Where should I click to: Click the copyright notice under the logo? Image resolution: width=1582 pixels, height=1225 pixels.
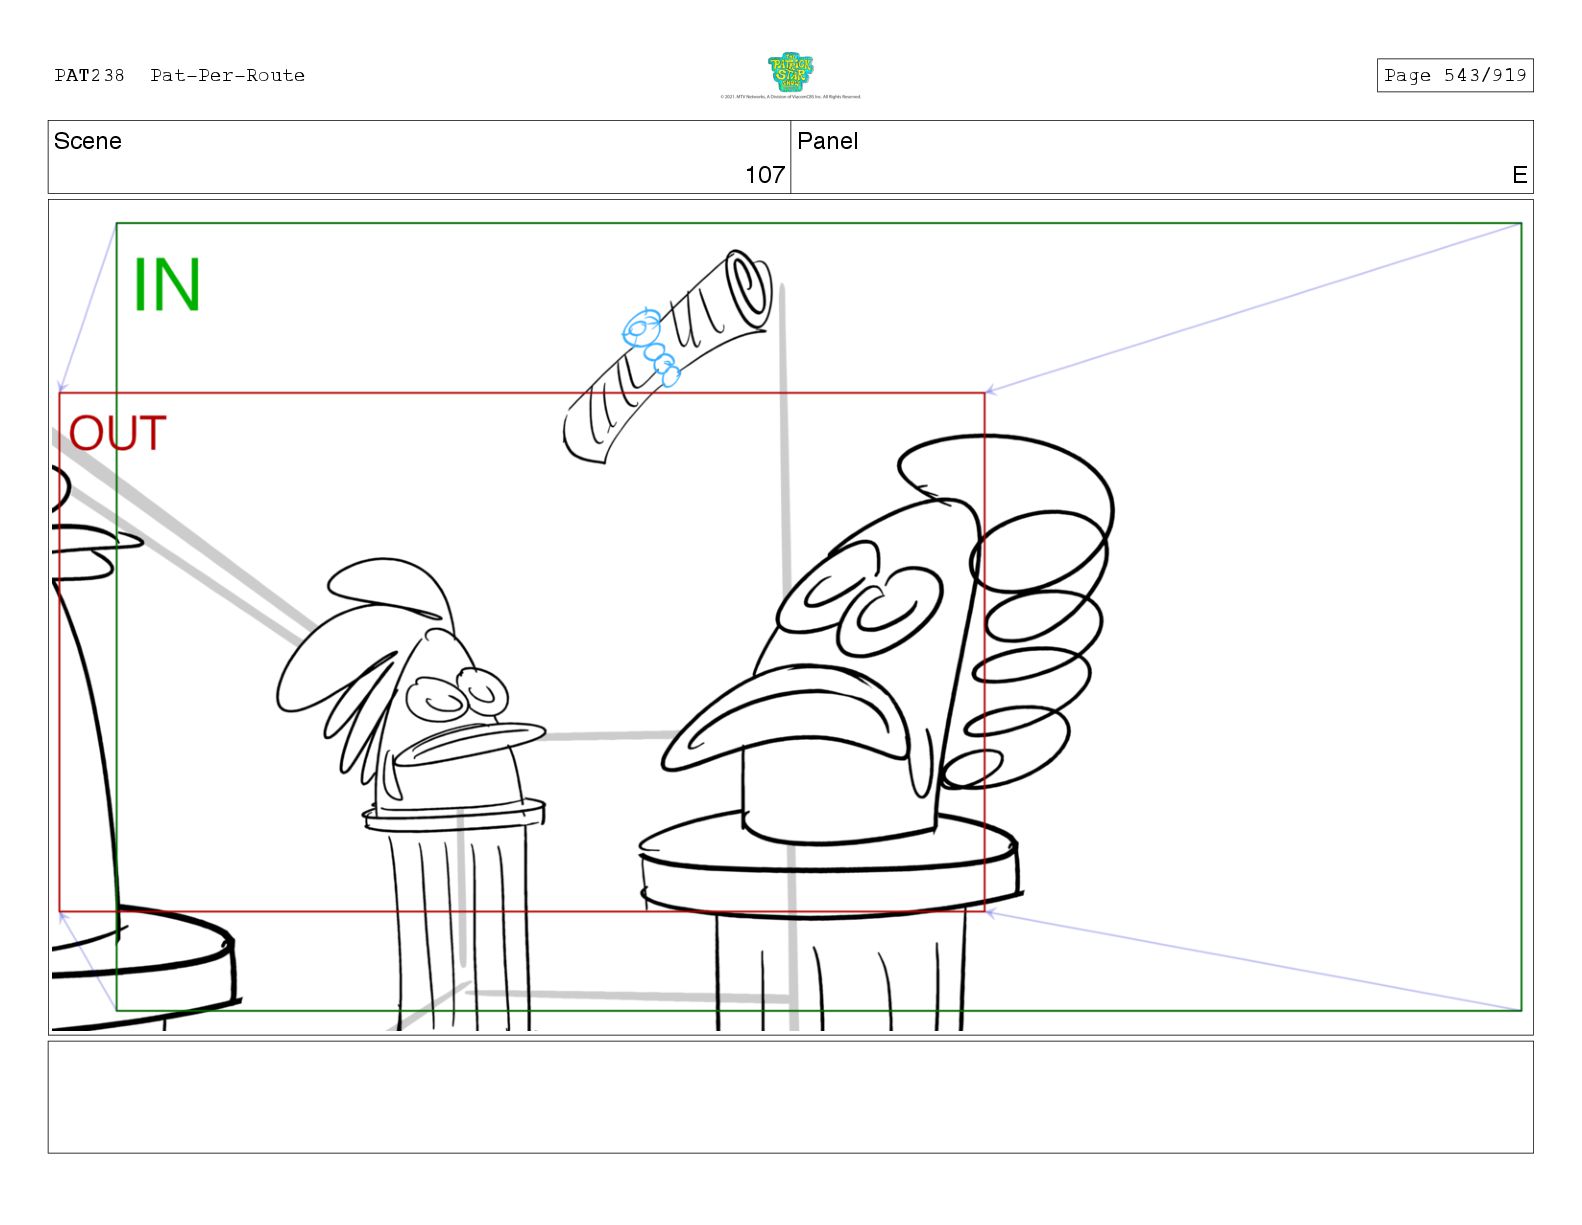[790, 97]
